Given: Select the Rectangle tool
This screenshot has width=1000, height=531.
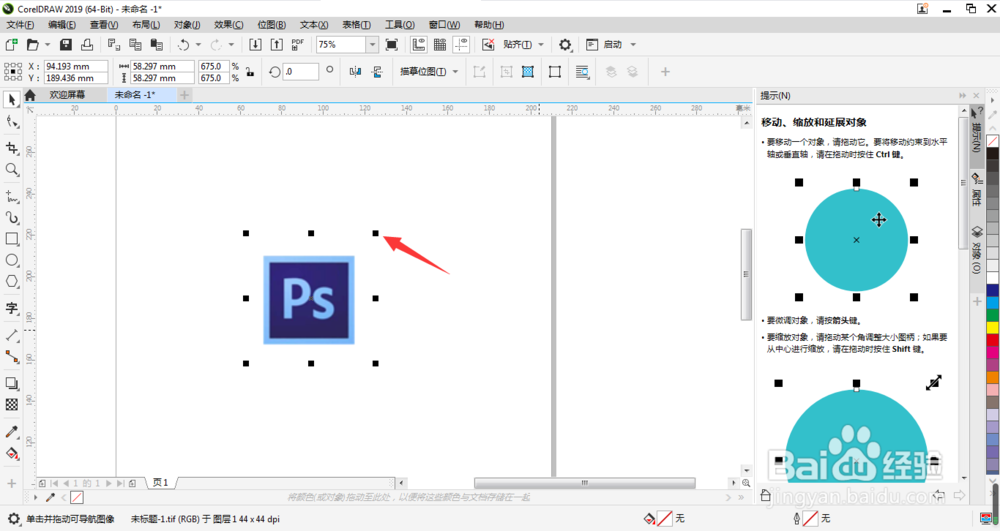Looking at the screenshot, I should coord(11,239).
